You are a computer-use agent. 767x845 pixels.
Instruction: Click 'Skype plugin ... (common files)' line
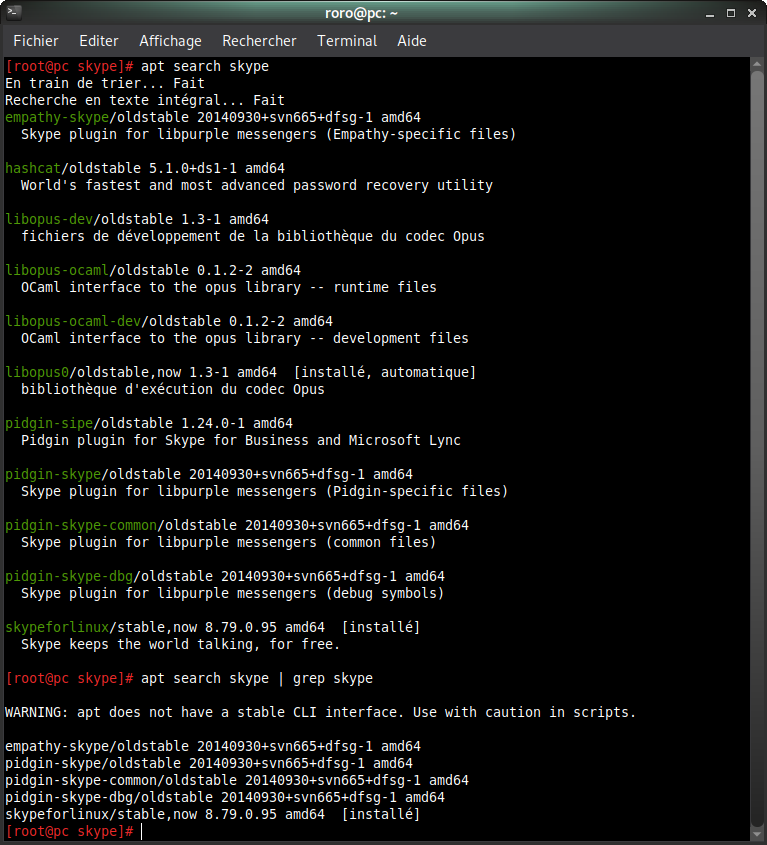tap(229, 542)
